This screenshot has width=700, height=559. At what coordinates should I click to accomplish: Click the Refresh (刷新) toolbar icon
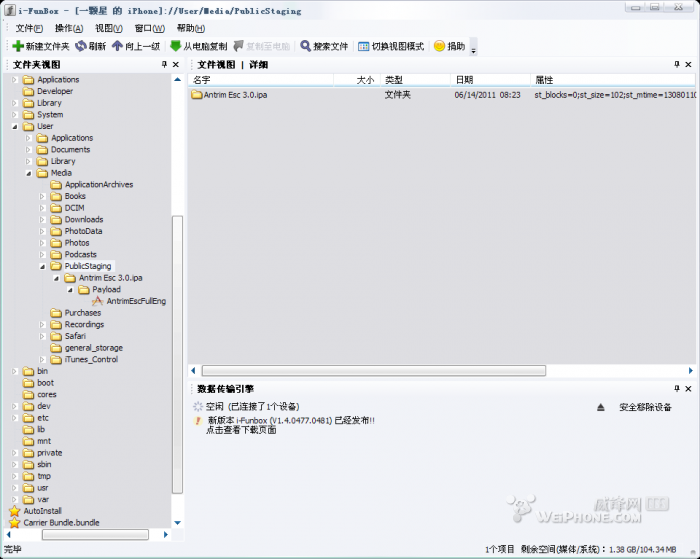81,46
